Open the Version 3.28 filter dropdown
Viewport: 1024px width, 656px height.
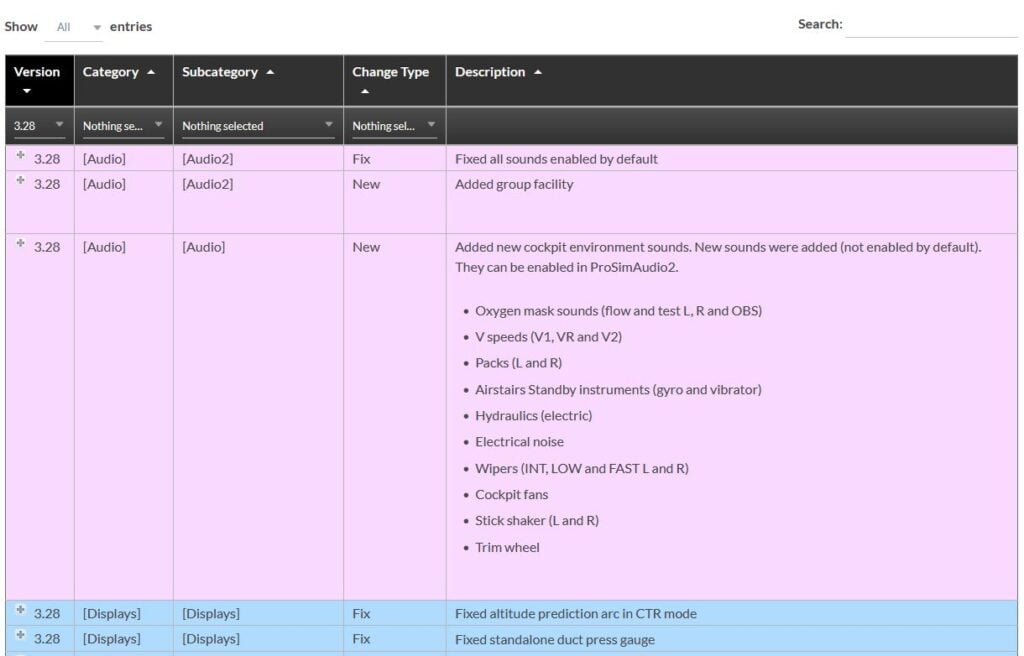[x=38, y=125]
